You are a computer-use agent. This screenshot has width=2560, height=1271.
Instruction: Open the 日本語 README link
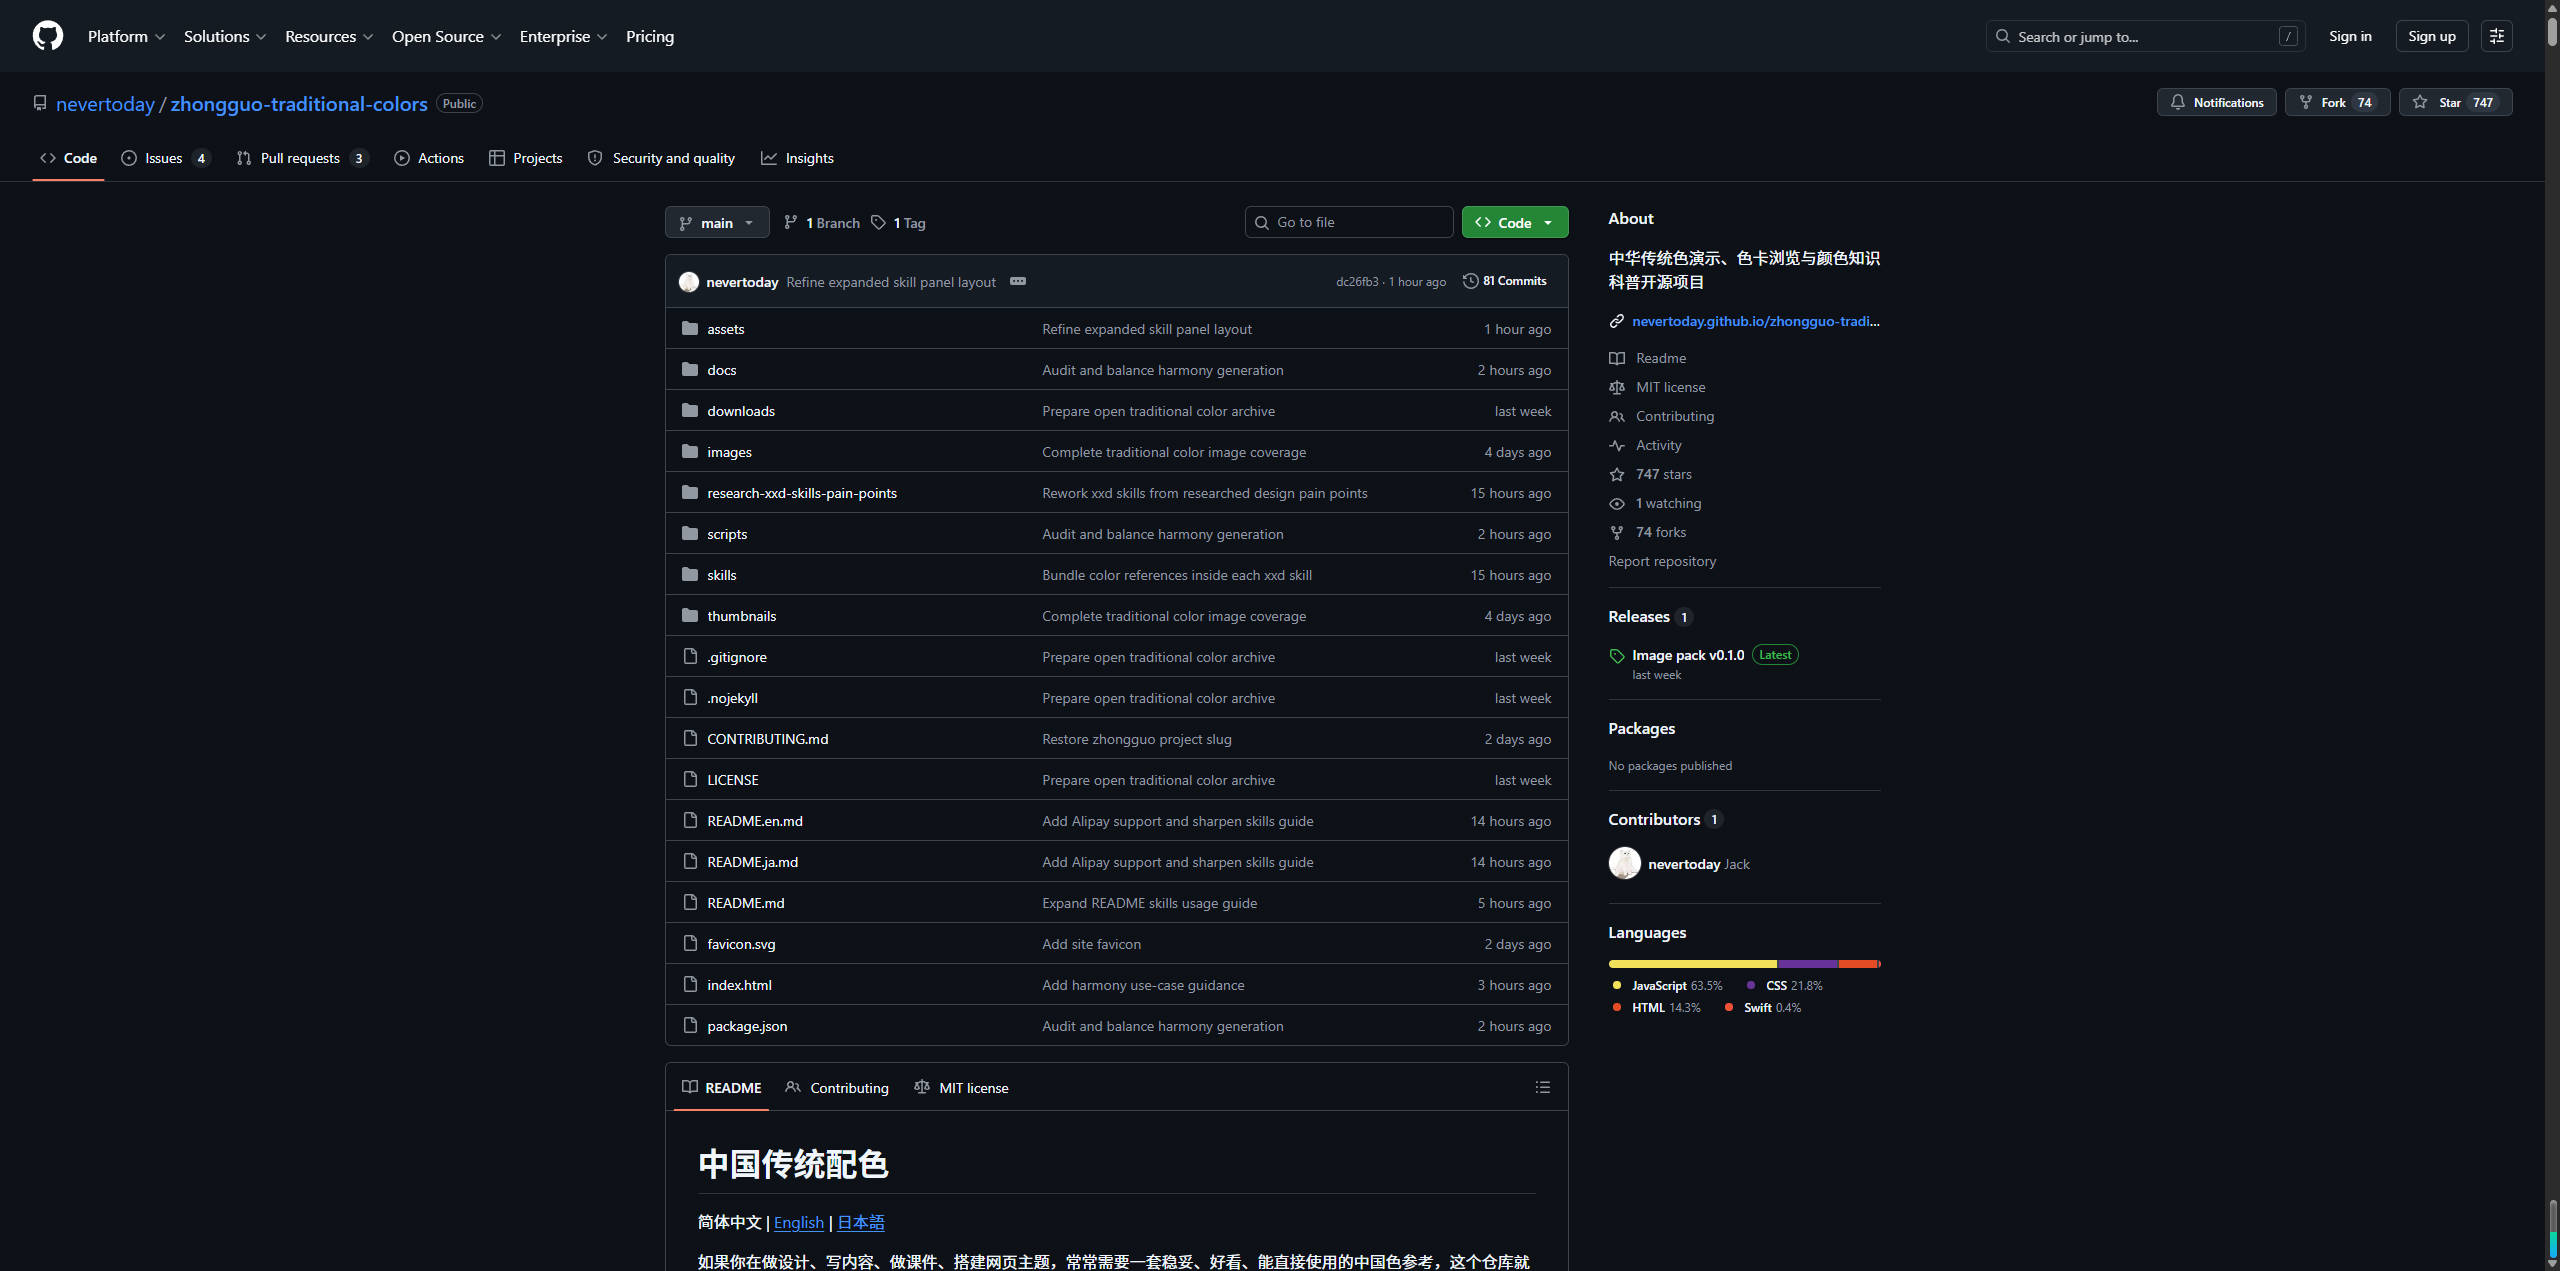(x=860, y=1222)
